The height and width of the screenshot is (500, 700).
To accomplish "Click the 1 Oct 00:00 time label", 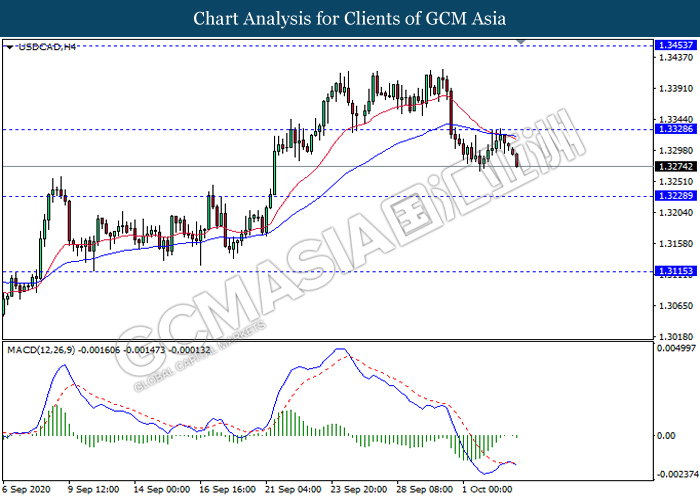I will click(487, 490).
